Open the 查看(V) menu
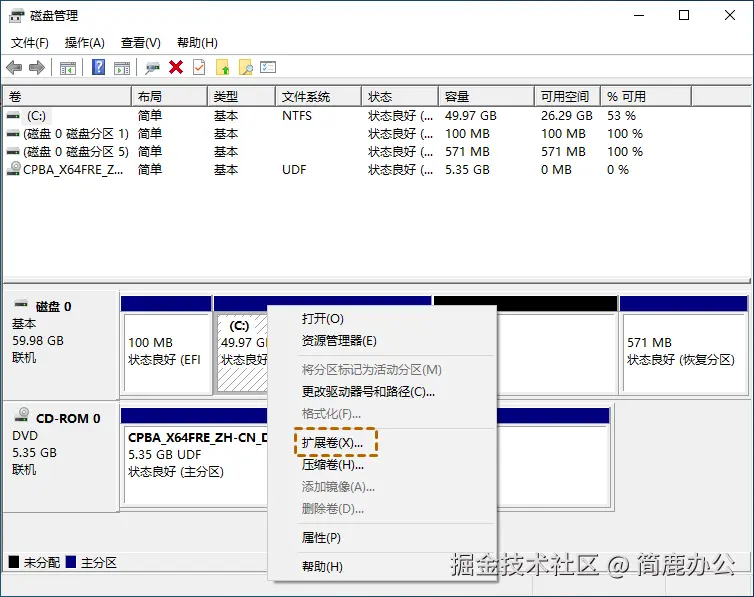Image resolution: width=754 pixels, height=597 pixels. 141,43
